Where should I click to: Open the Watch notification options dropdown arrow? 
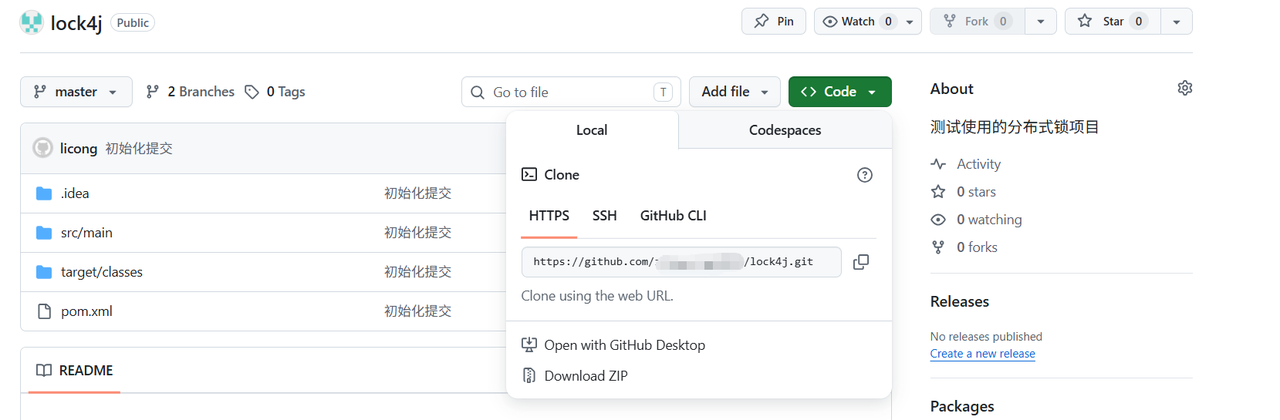[x=910, y=21]
